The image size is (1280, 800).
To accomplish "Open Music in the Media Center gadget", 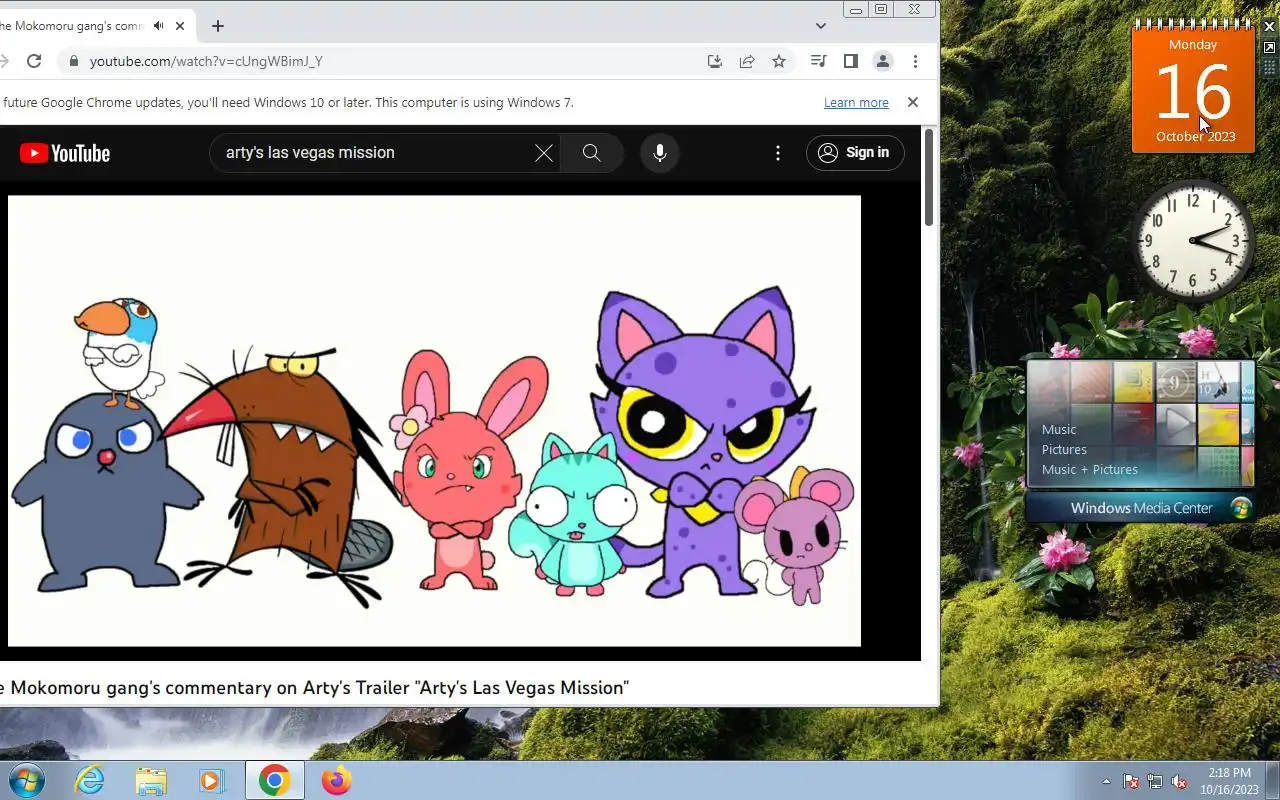I will [1059, 429].
